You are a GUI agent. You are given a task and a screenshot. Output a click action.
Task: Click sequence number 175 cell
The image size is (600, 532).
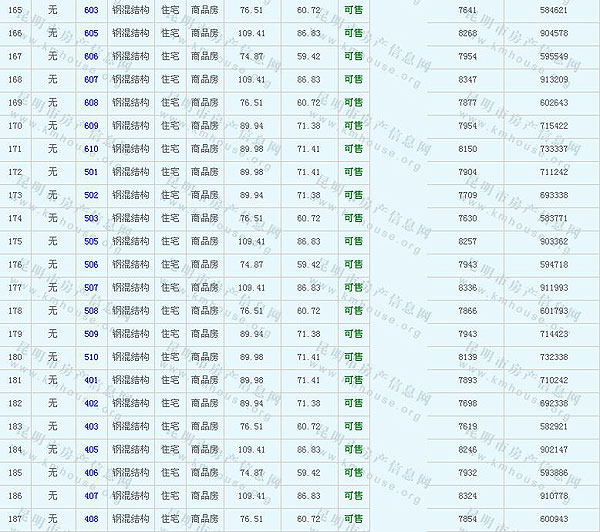pos(15,241)
